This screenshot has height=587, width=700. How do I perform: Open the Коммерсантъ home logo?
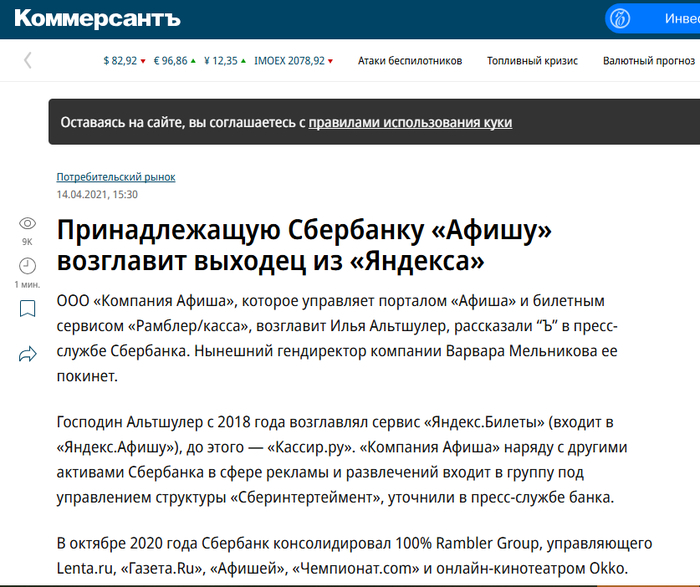click(97, 19)
